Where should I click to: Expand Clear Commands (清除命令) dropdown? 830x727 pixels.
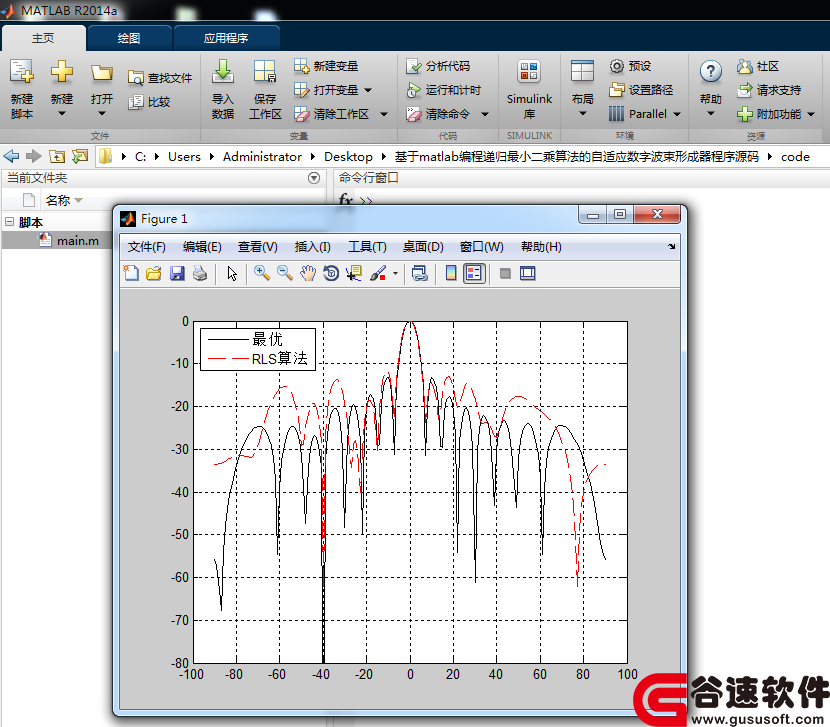pyautogui.click(x=485, y=114)
